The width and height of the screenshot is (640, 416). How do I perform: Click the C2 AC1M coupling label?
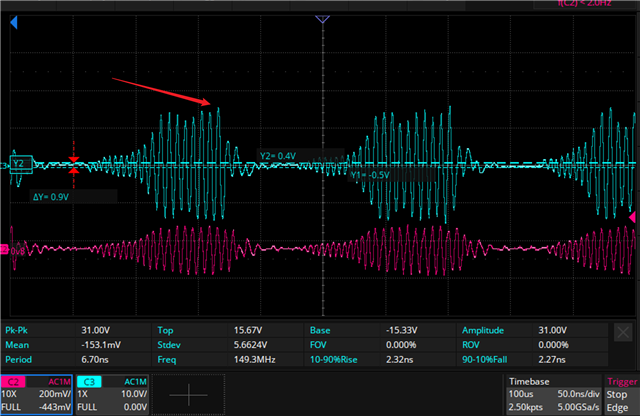(x=59, y=382)
